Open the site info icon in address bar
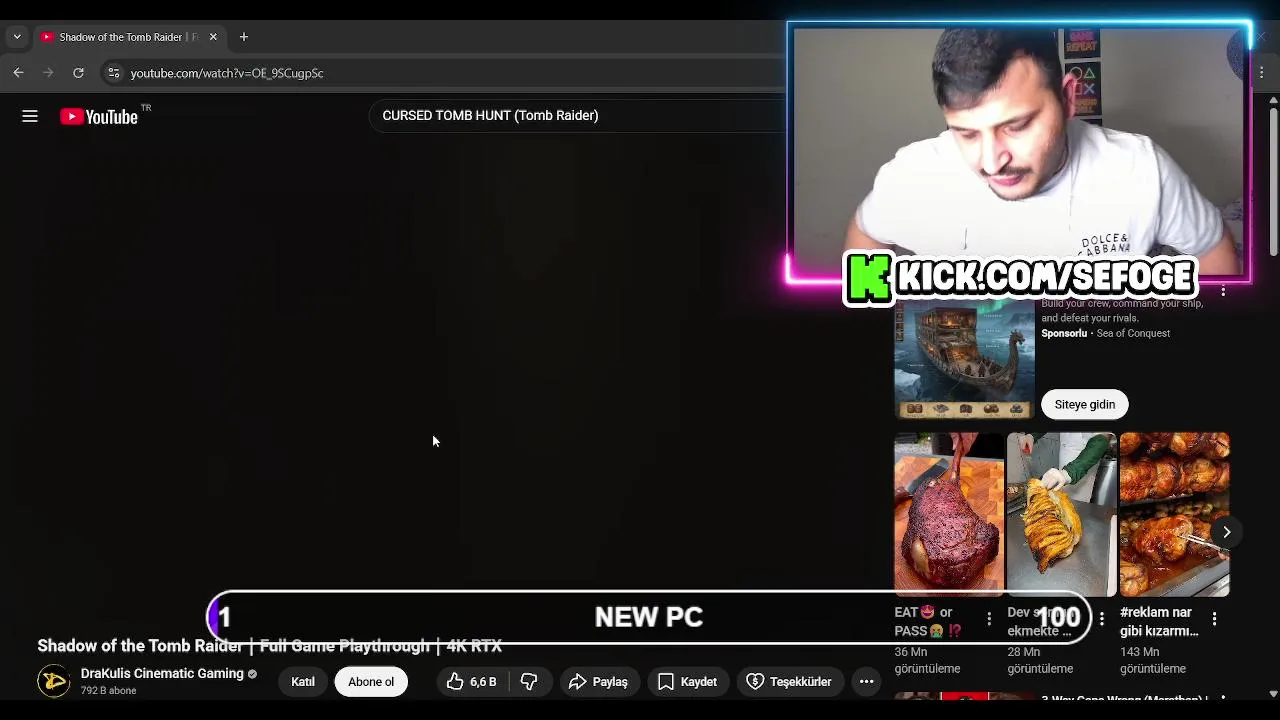Viewport: 1280px width, 720px height. point(114,73)
